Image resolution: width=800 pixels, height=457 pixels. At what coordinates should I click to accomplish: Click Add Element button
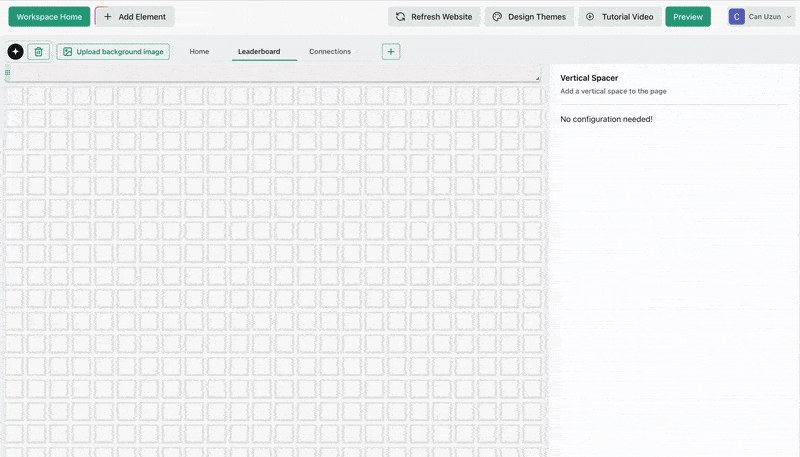tap(135, 17)
